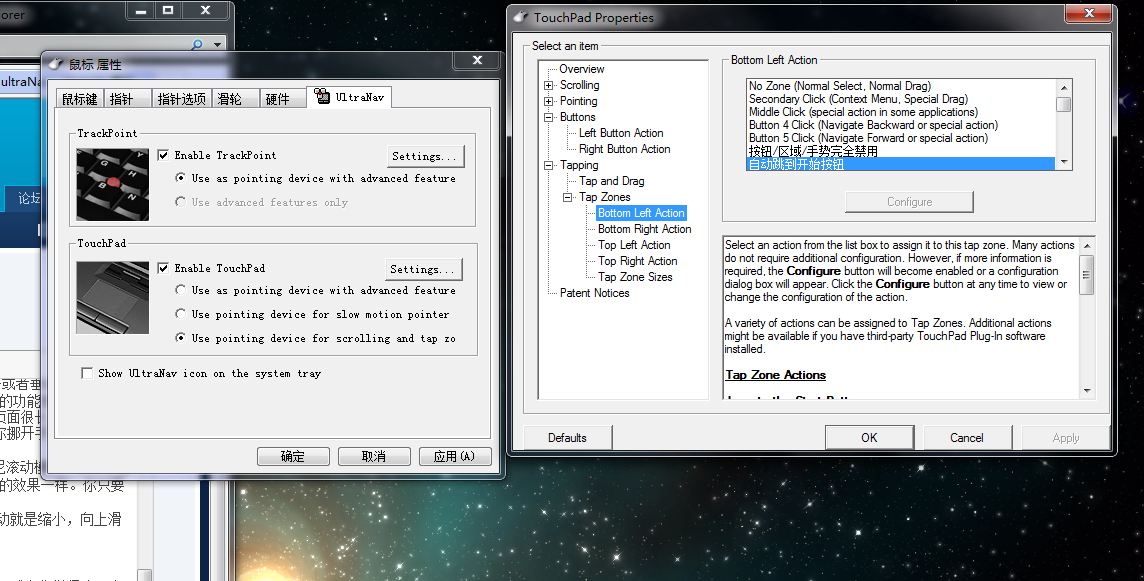
Task: Select TouchPad slow motion pointer option
Action: (x=180, y=314)
